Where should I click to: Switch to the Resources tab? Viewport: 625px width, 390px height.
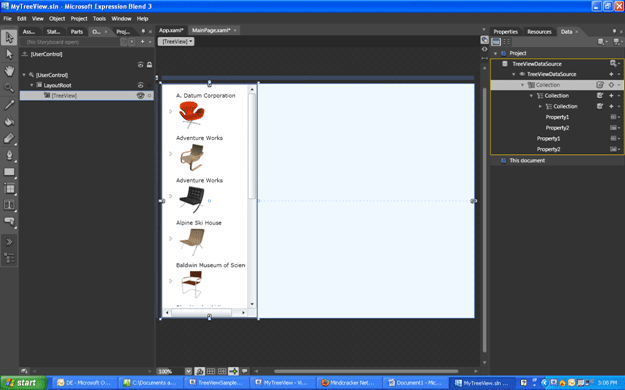click(539, 32)
